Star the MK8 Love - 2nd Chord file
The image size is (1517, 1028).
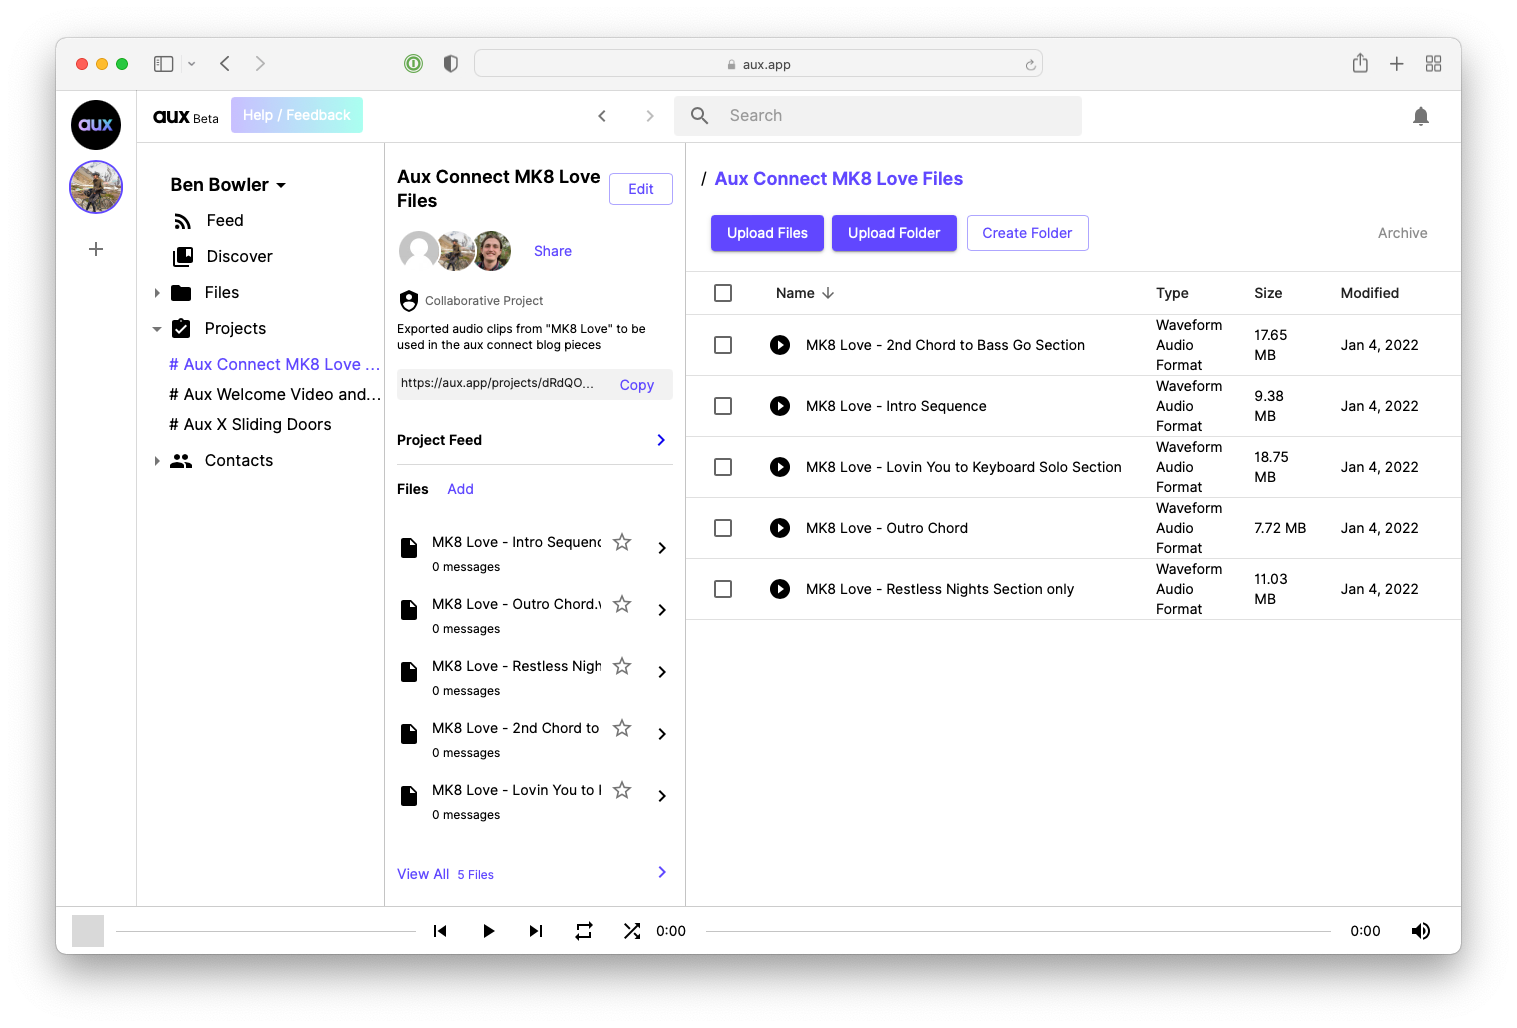point(622,728)
